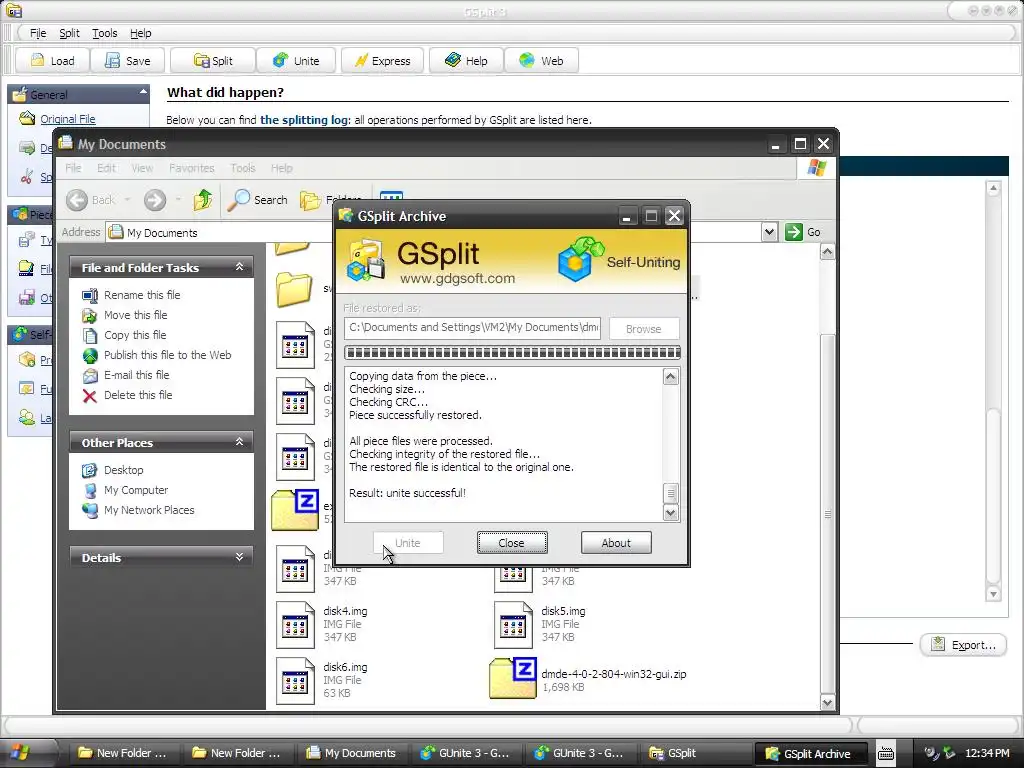Screen dimensions: 1024x768
Task: Click the restore progress bar in GSplit Archive
Action: pos(513,353)
